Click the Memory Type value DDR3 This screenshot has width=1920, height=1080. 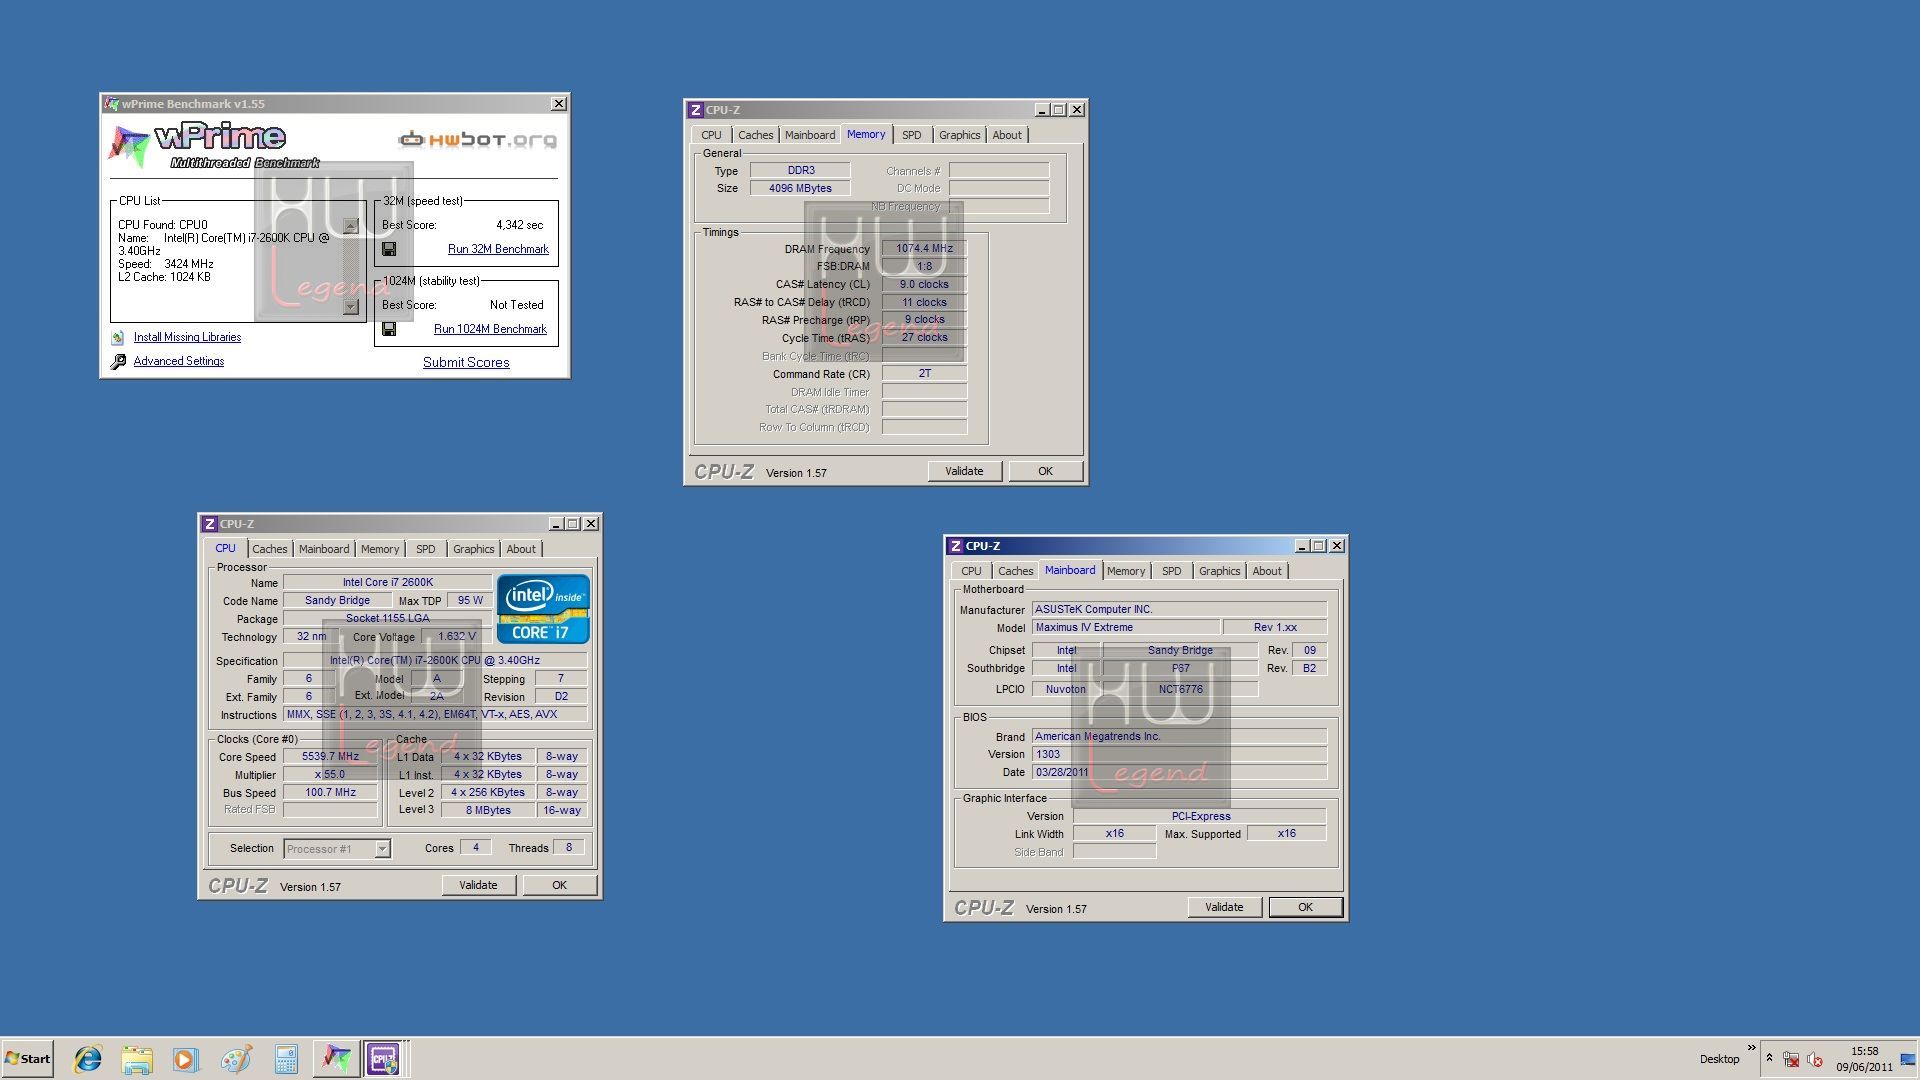(800, 171)
